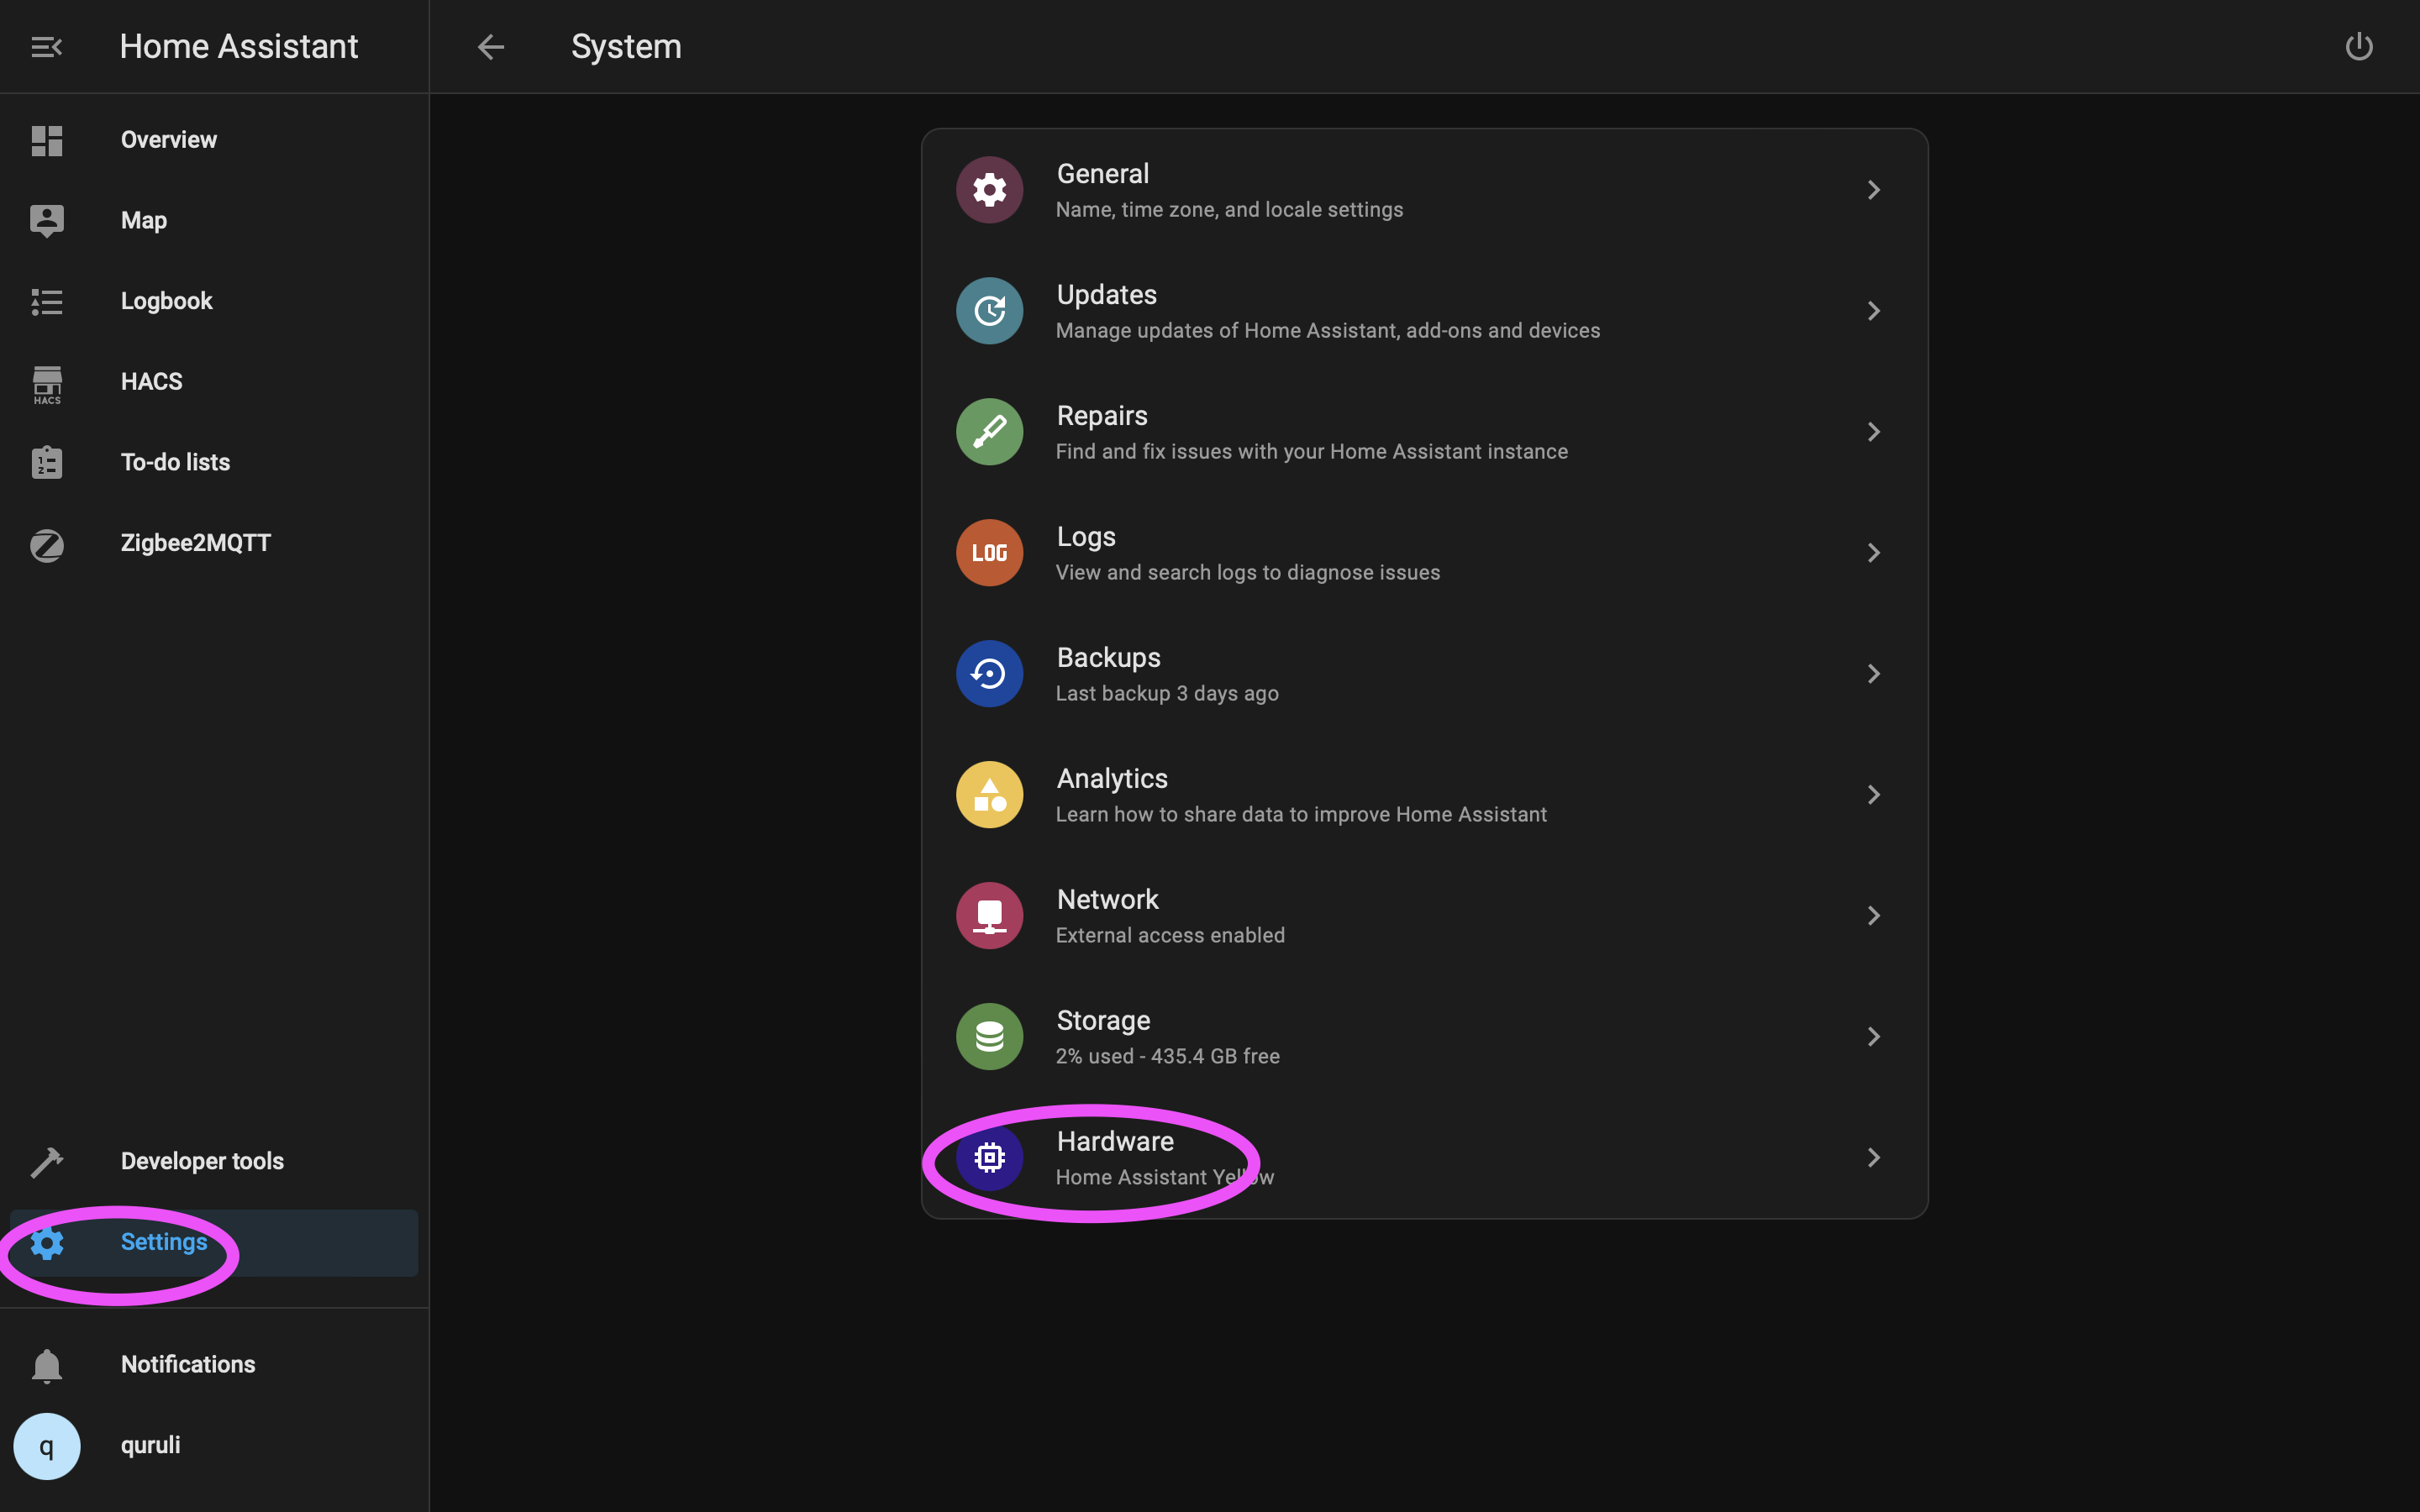Click the Storage database icon
Image resolution: width=2420 pixels, height=1512 pixels.
[x=990, y=1037]
